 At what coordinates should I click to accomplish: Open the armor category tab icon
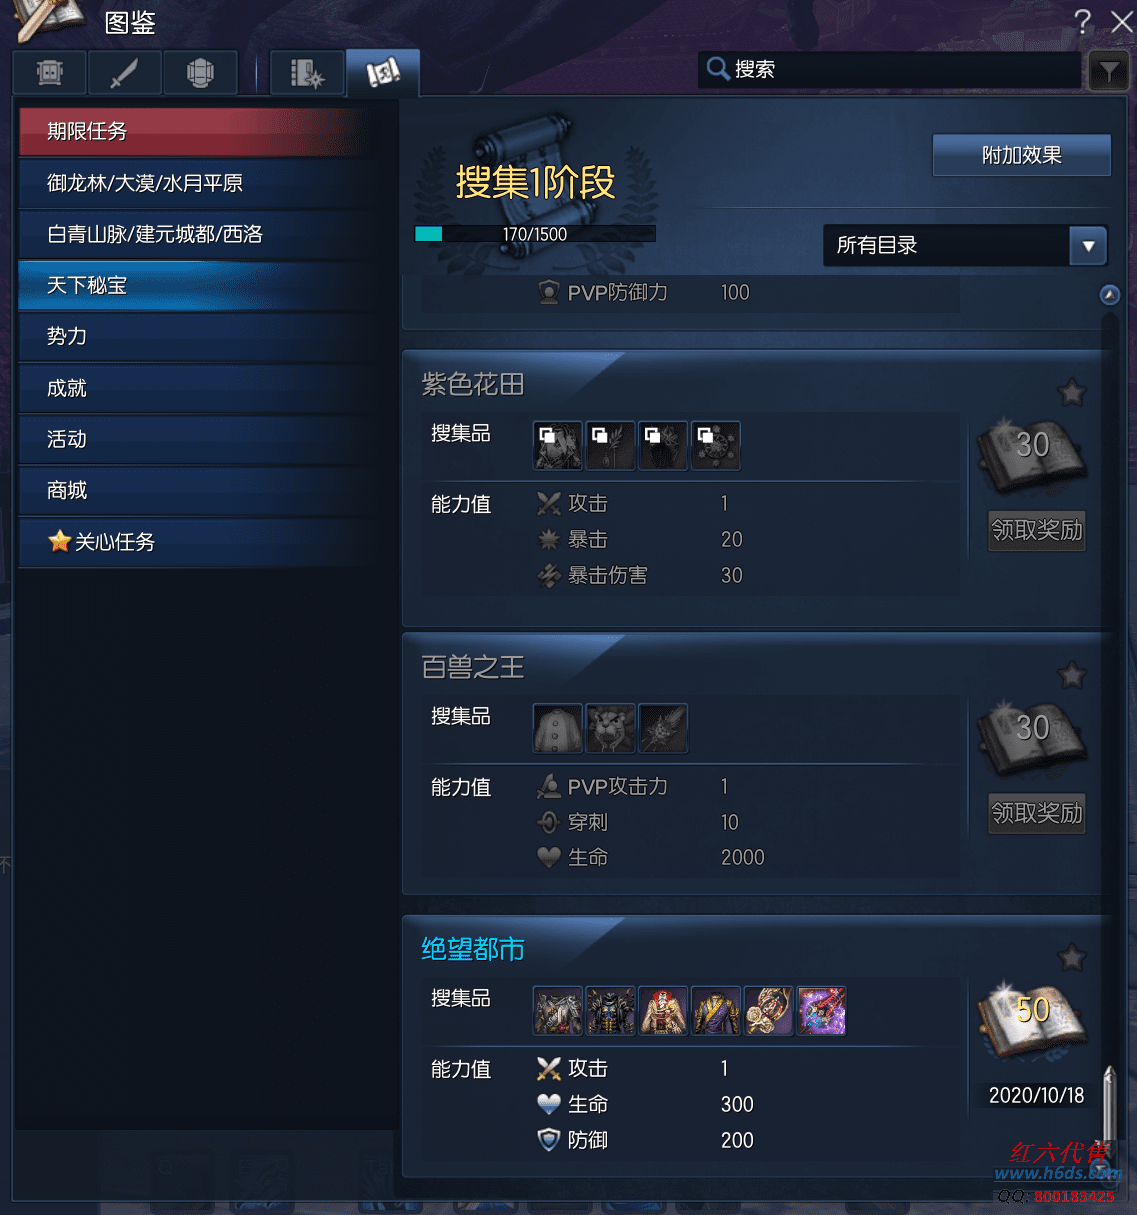pos(49,72)
